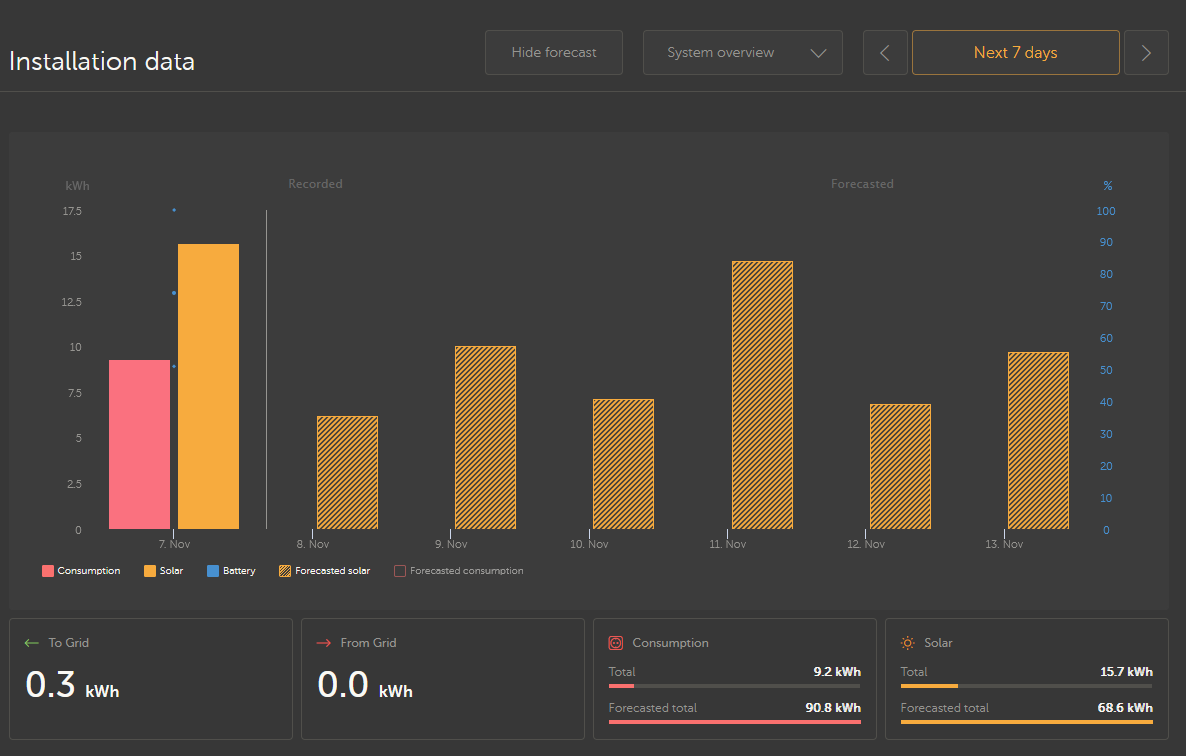Expand the System overview chevron arrow
Screen dimensions: 1186x756
[818, 53]
